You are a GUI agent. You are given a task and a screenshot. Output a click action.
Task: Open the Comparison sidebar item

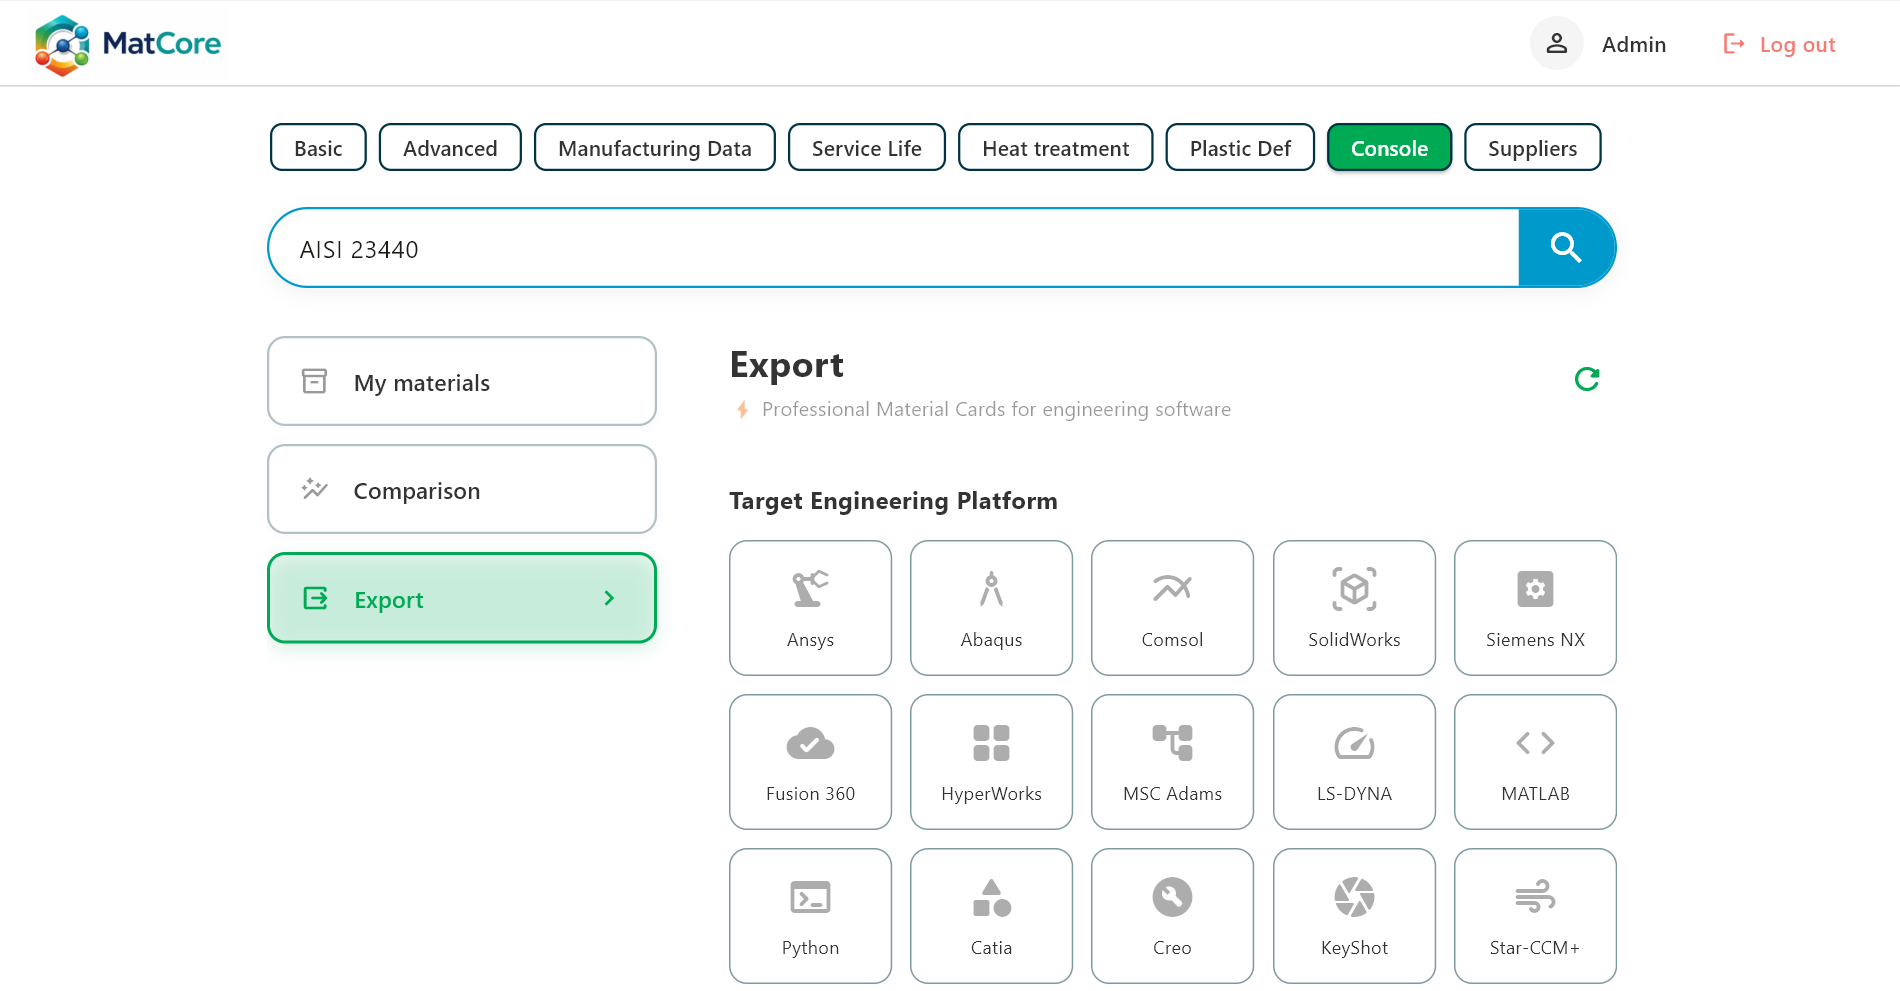tap(462, 489)
